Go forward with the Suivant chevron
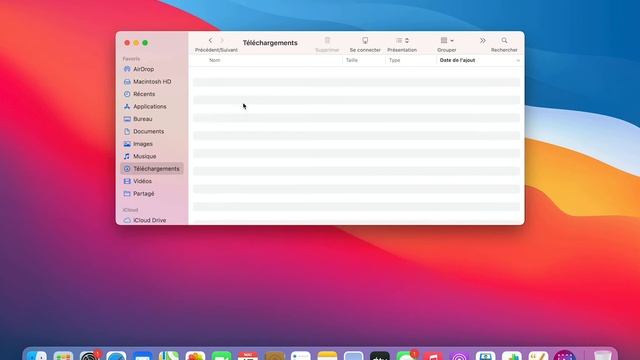 [222, 40]
